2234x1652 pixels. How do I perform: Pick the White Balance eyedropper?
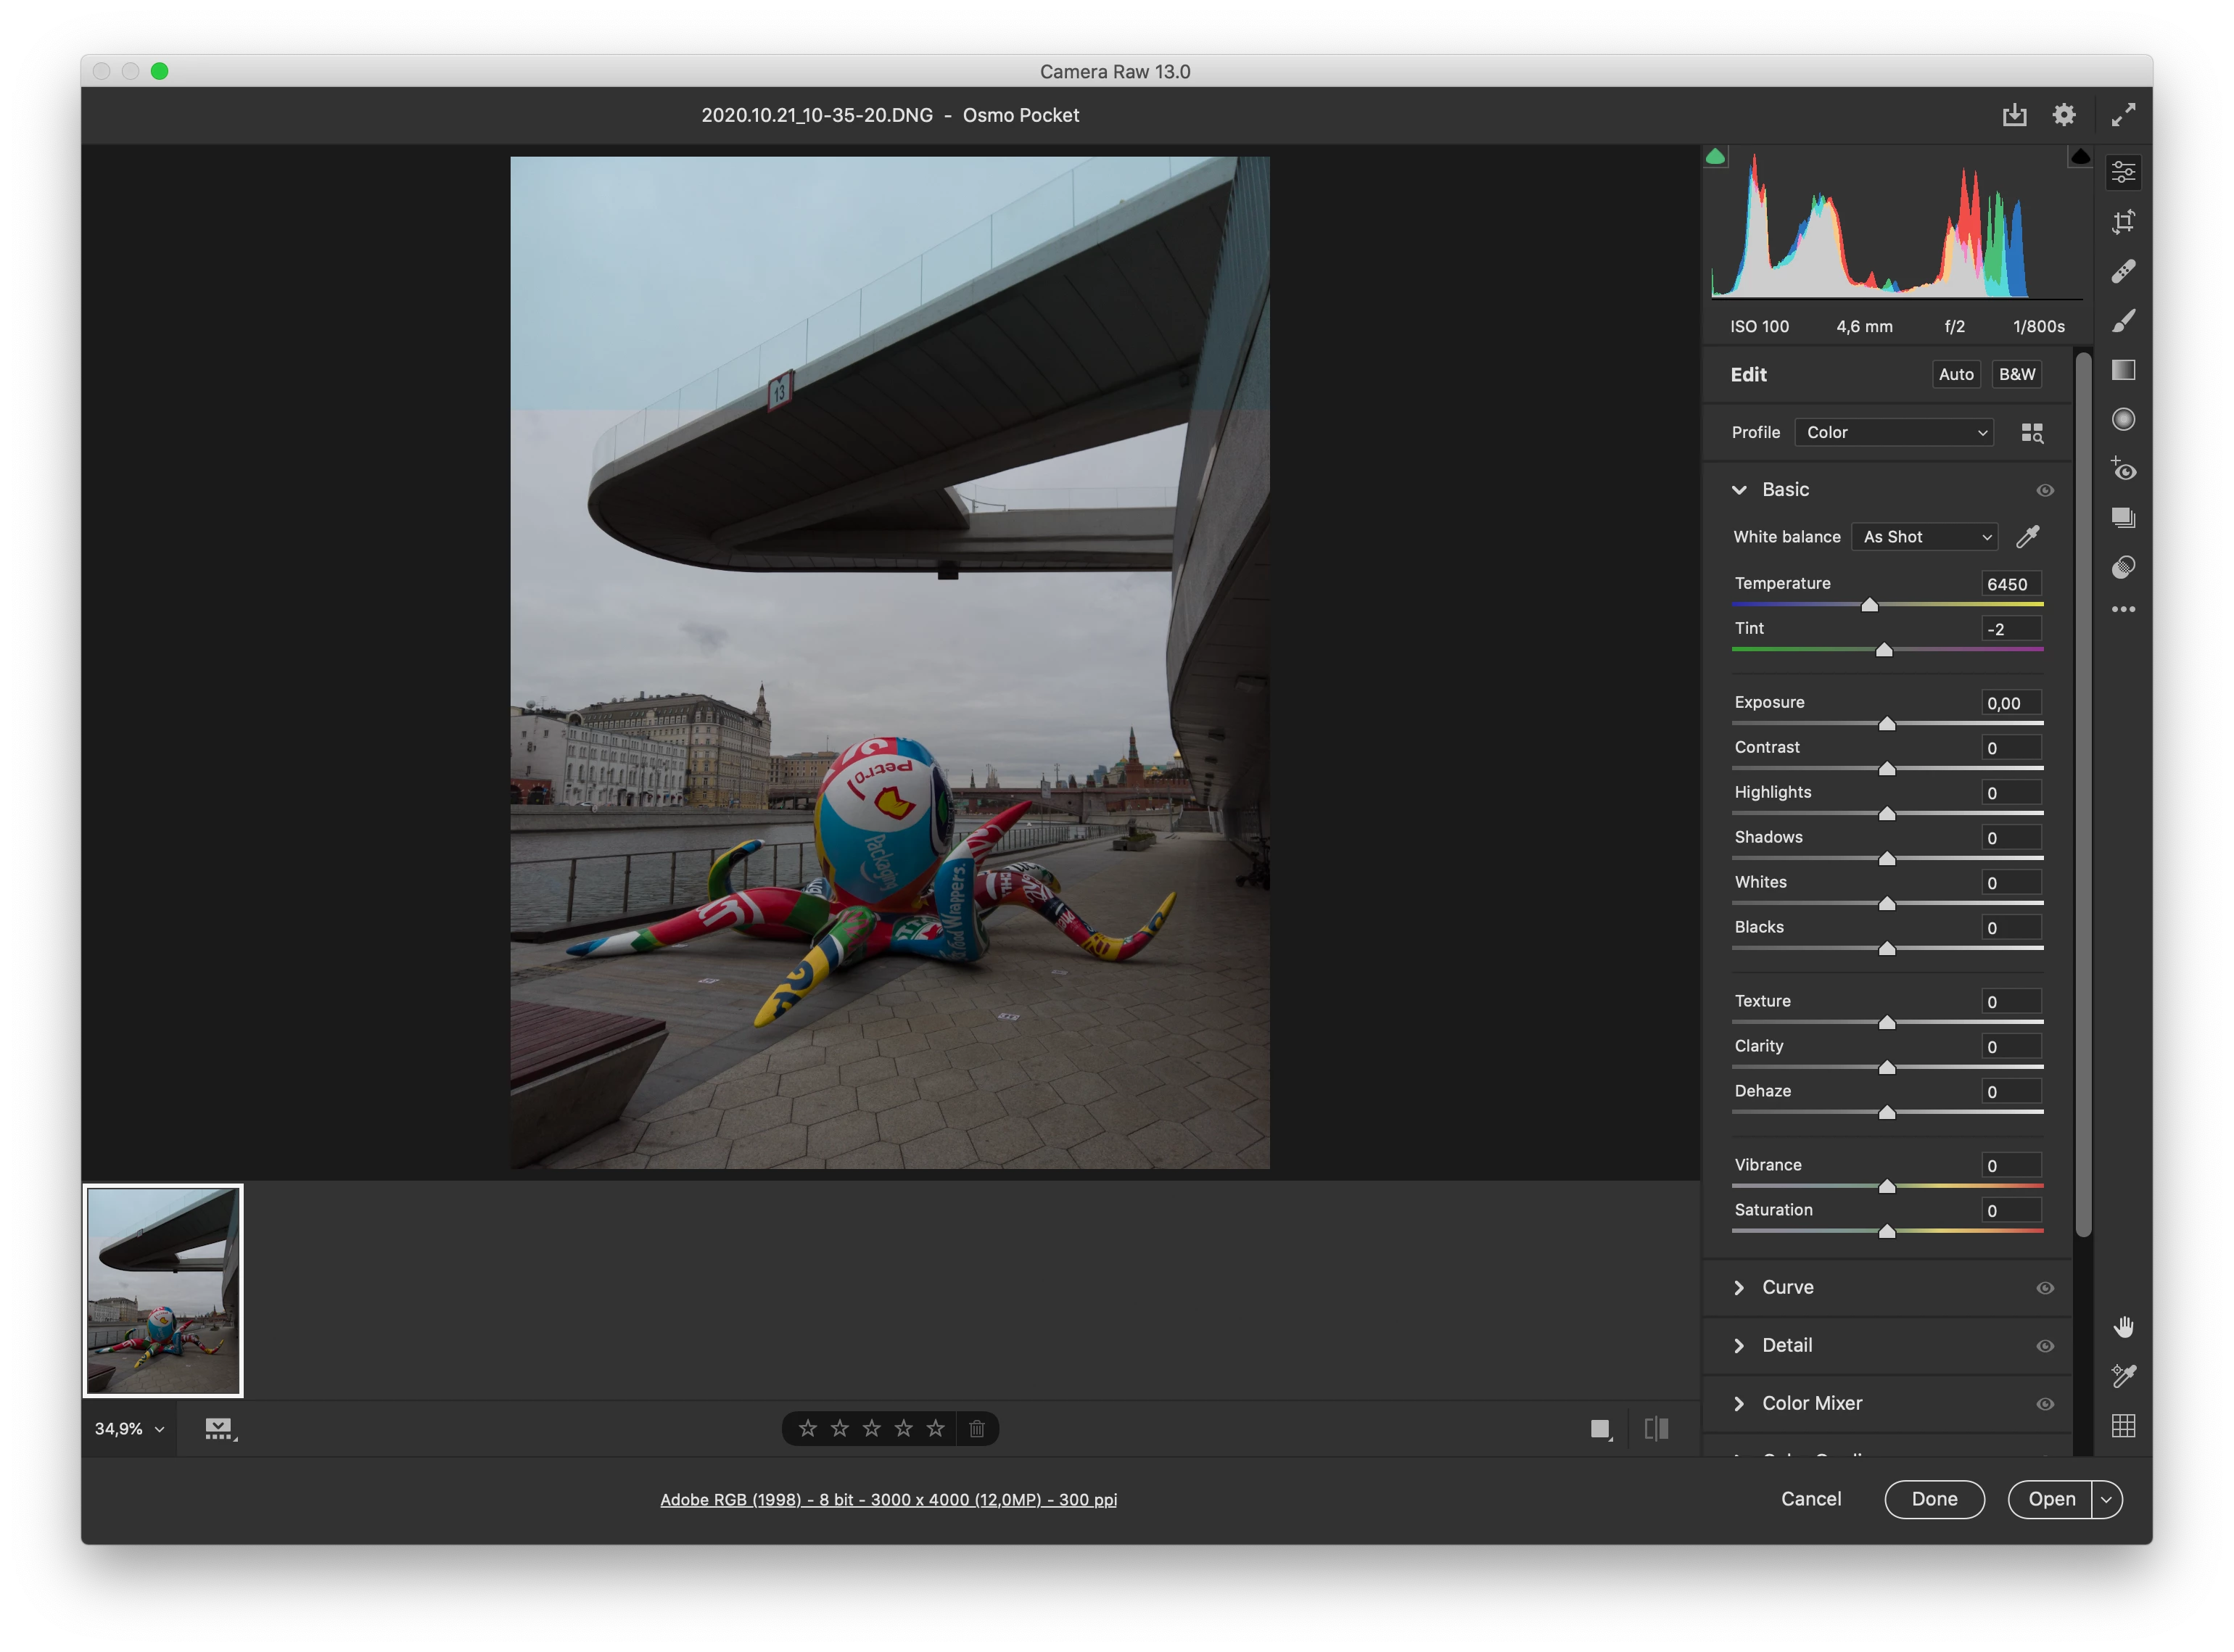[x=2027, y=537]
